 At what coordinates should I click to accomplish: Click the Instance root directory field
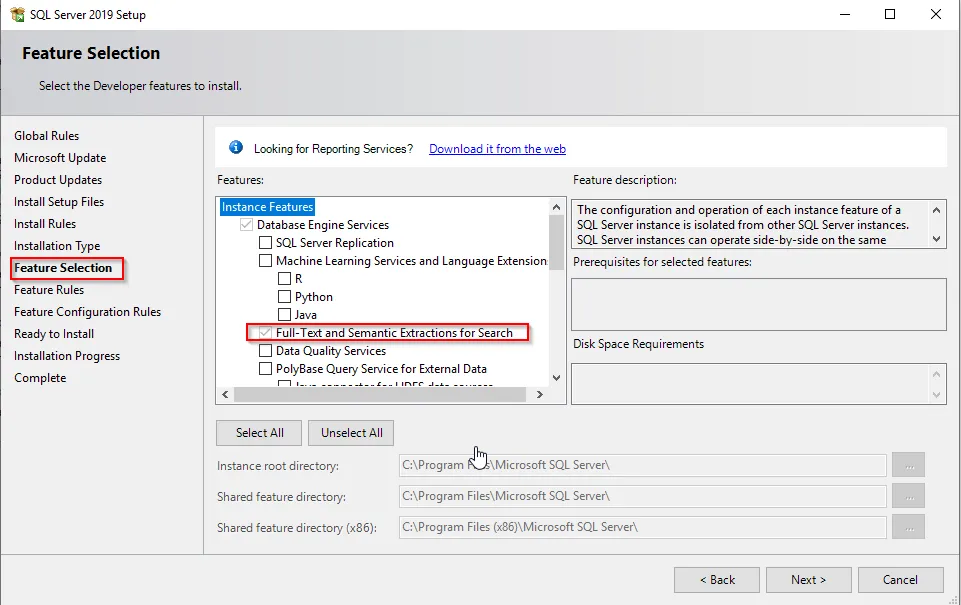tap(643, 465)
